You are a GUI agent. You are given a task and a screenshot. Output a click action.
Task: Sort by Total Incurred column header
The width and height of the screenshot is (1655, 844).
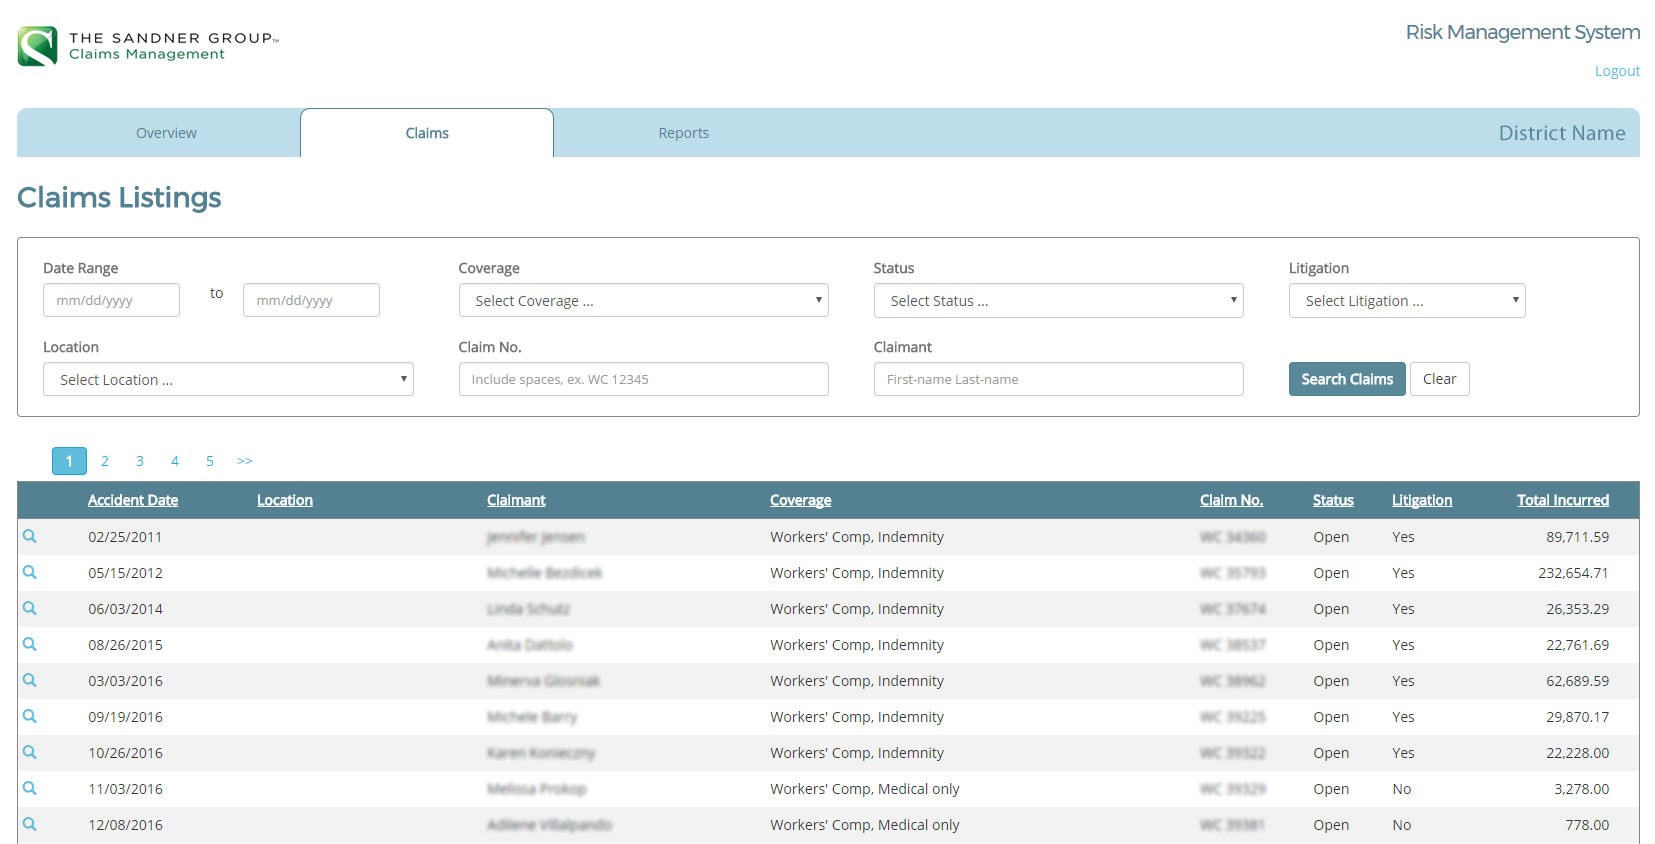point(1562,500)
